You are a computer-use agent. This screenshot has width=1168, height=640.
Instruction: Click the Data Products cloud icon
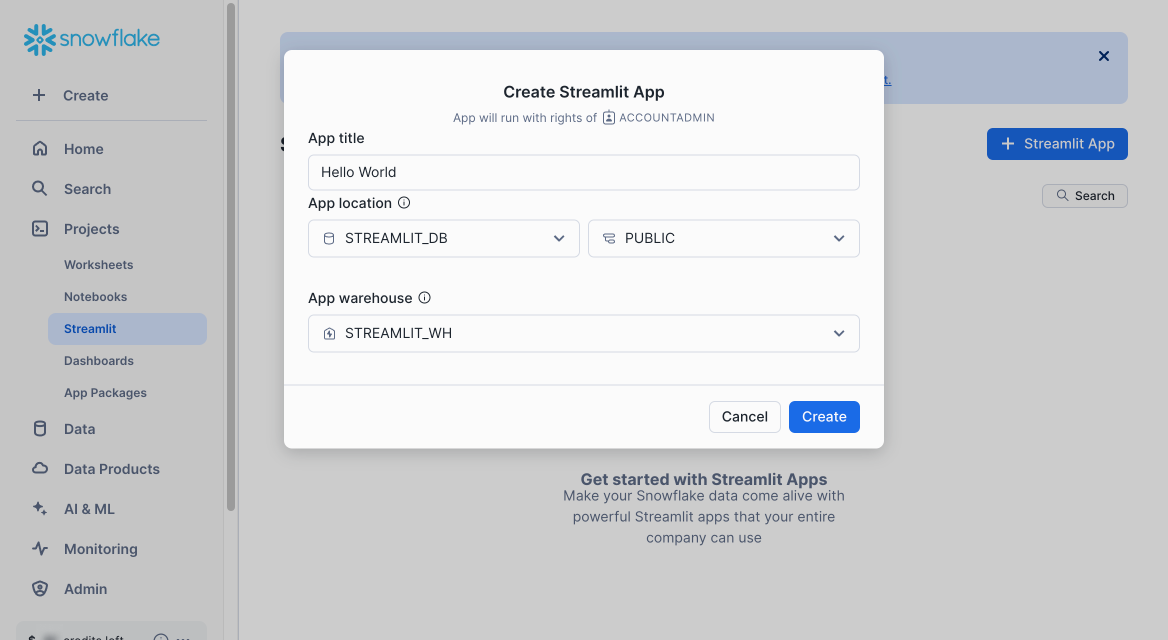point(39,468)
